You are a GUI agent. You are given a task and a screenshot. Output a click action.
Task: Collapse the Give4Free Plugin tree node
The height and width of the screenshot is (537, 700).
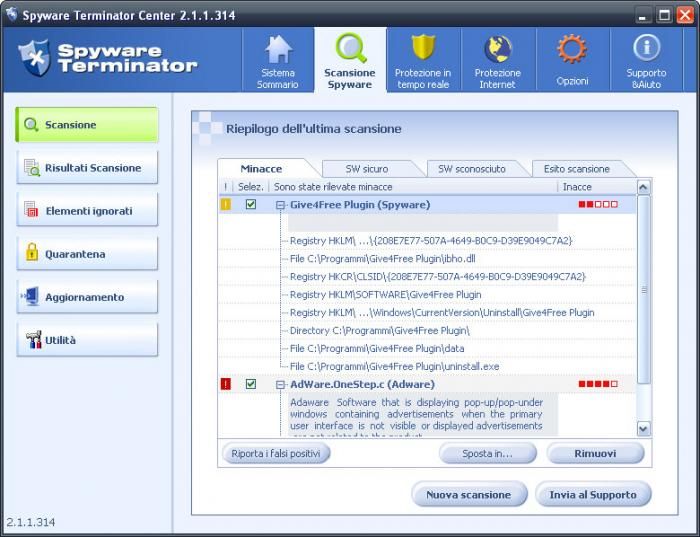coord(281,205)
